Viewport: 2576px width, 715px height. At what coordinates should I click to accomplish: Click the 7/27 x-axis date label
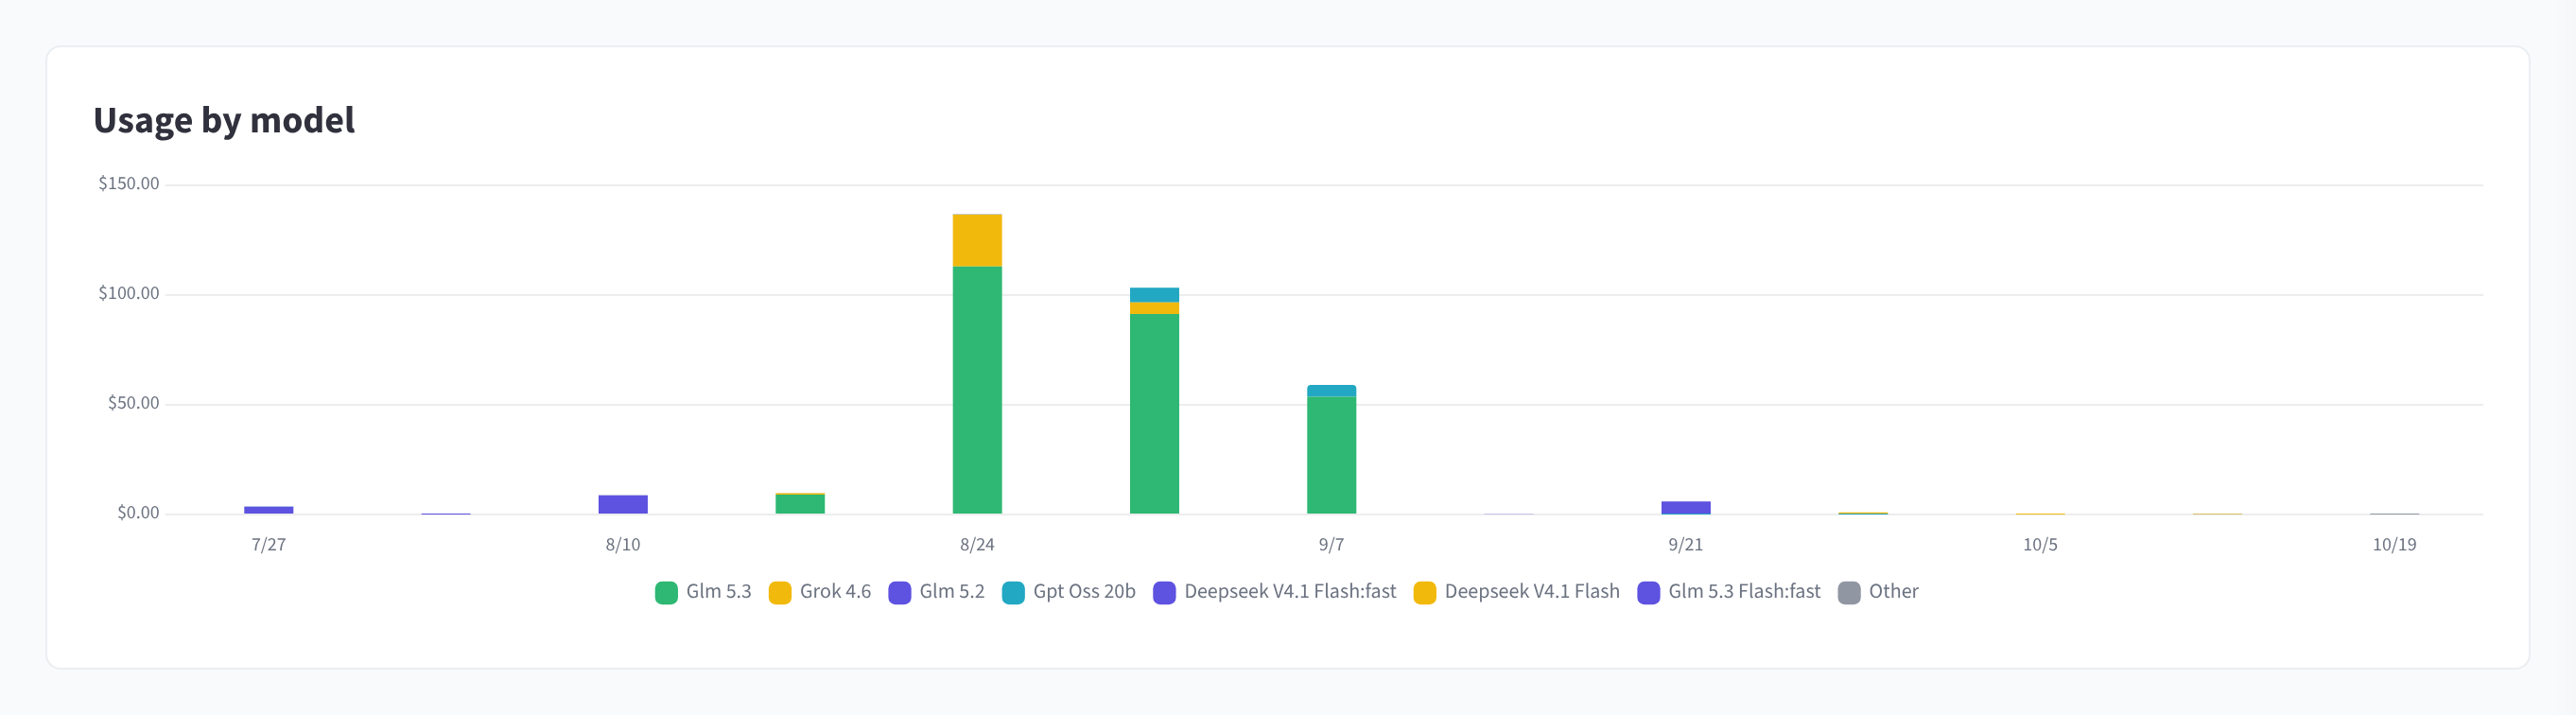point(269,545)
